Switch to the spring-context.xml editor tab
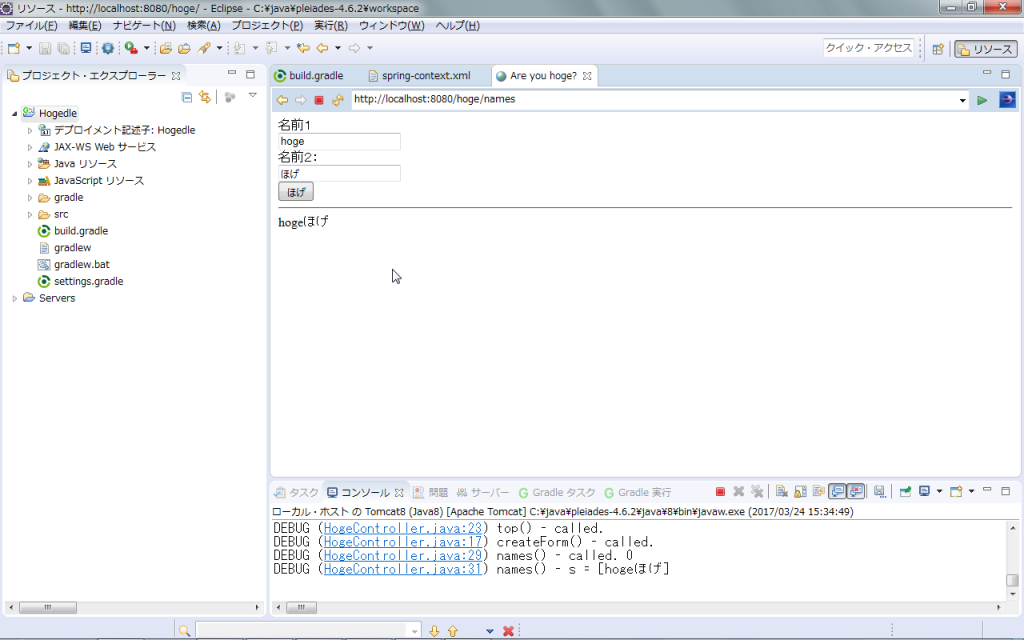 point(419,76)
